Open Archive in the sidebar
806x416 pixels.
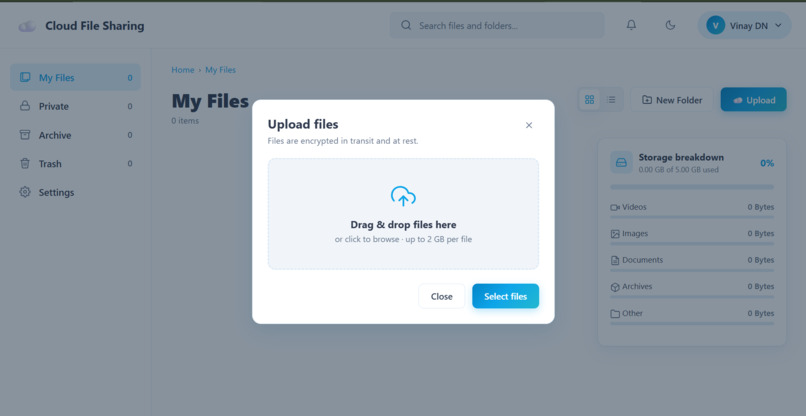point(75,135)
